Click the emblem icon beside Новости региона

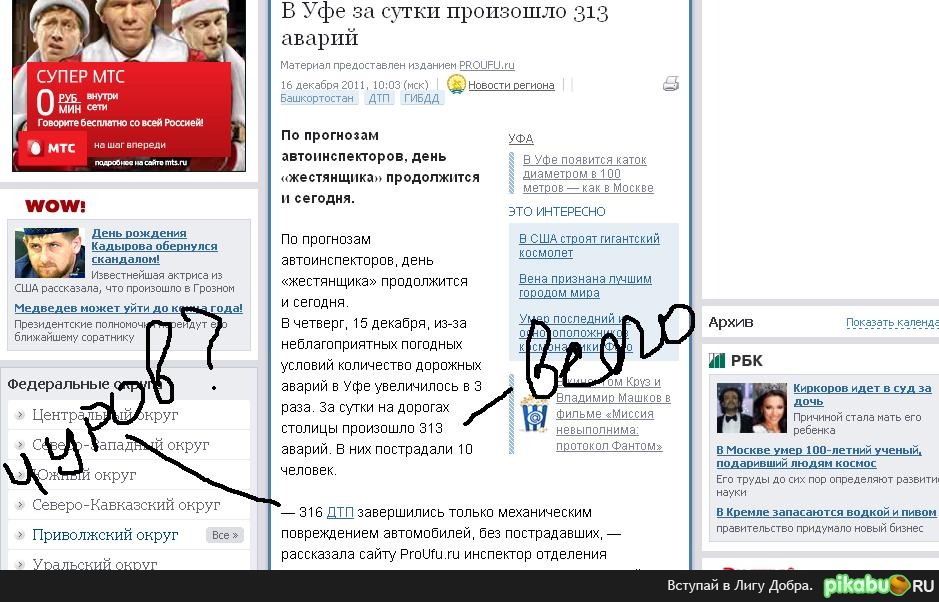[457, 85]
